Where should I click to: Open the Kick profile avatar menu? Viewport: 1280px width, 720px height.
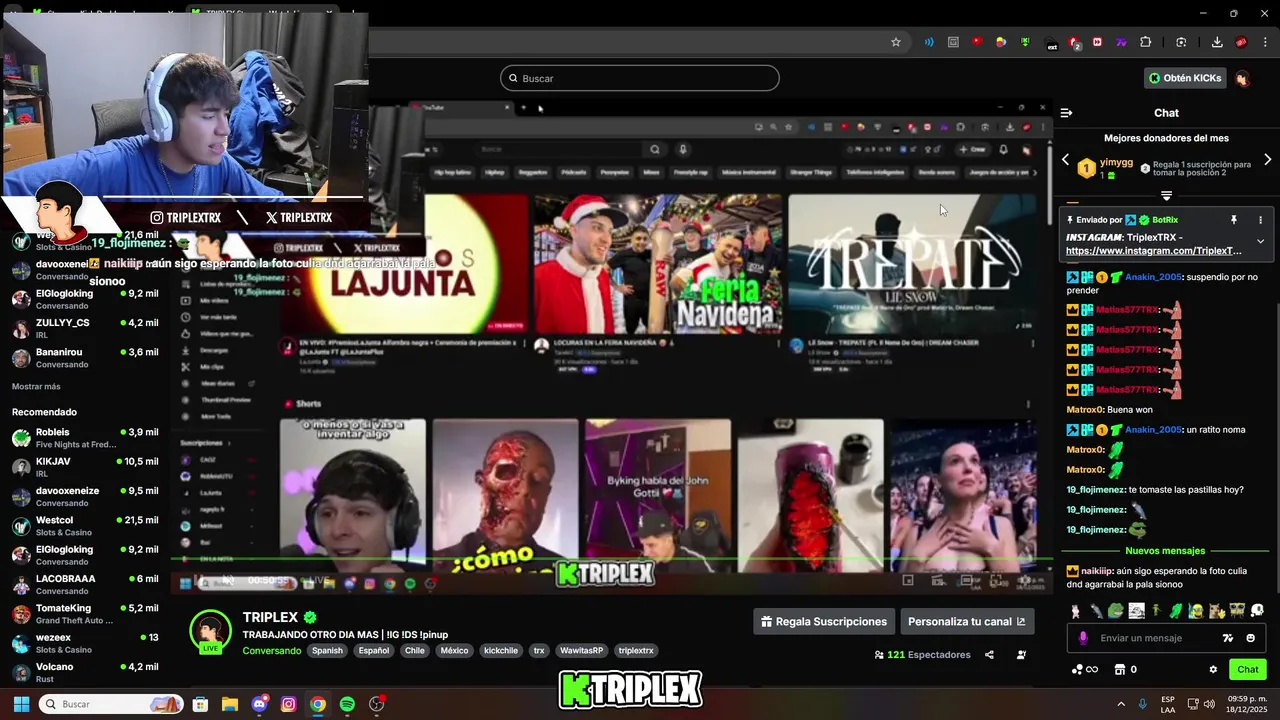point(1242,78)
